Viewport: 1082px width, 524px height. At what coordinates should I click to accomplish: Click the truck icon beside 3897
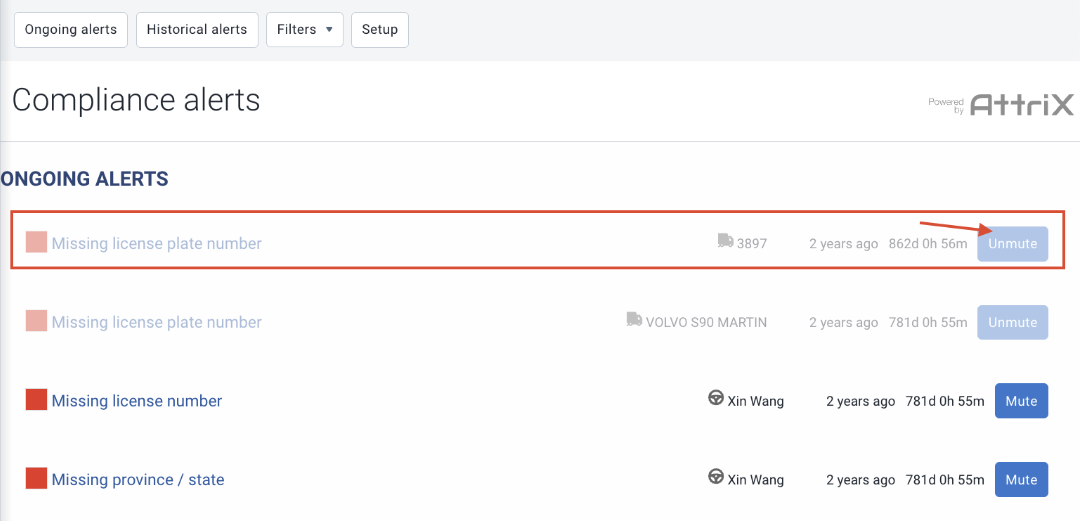[x=726, y=241]
